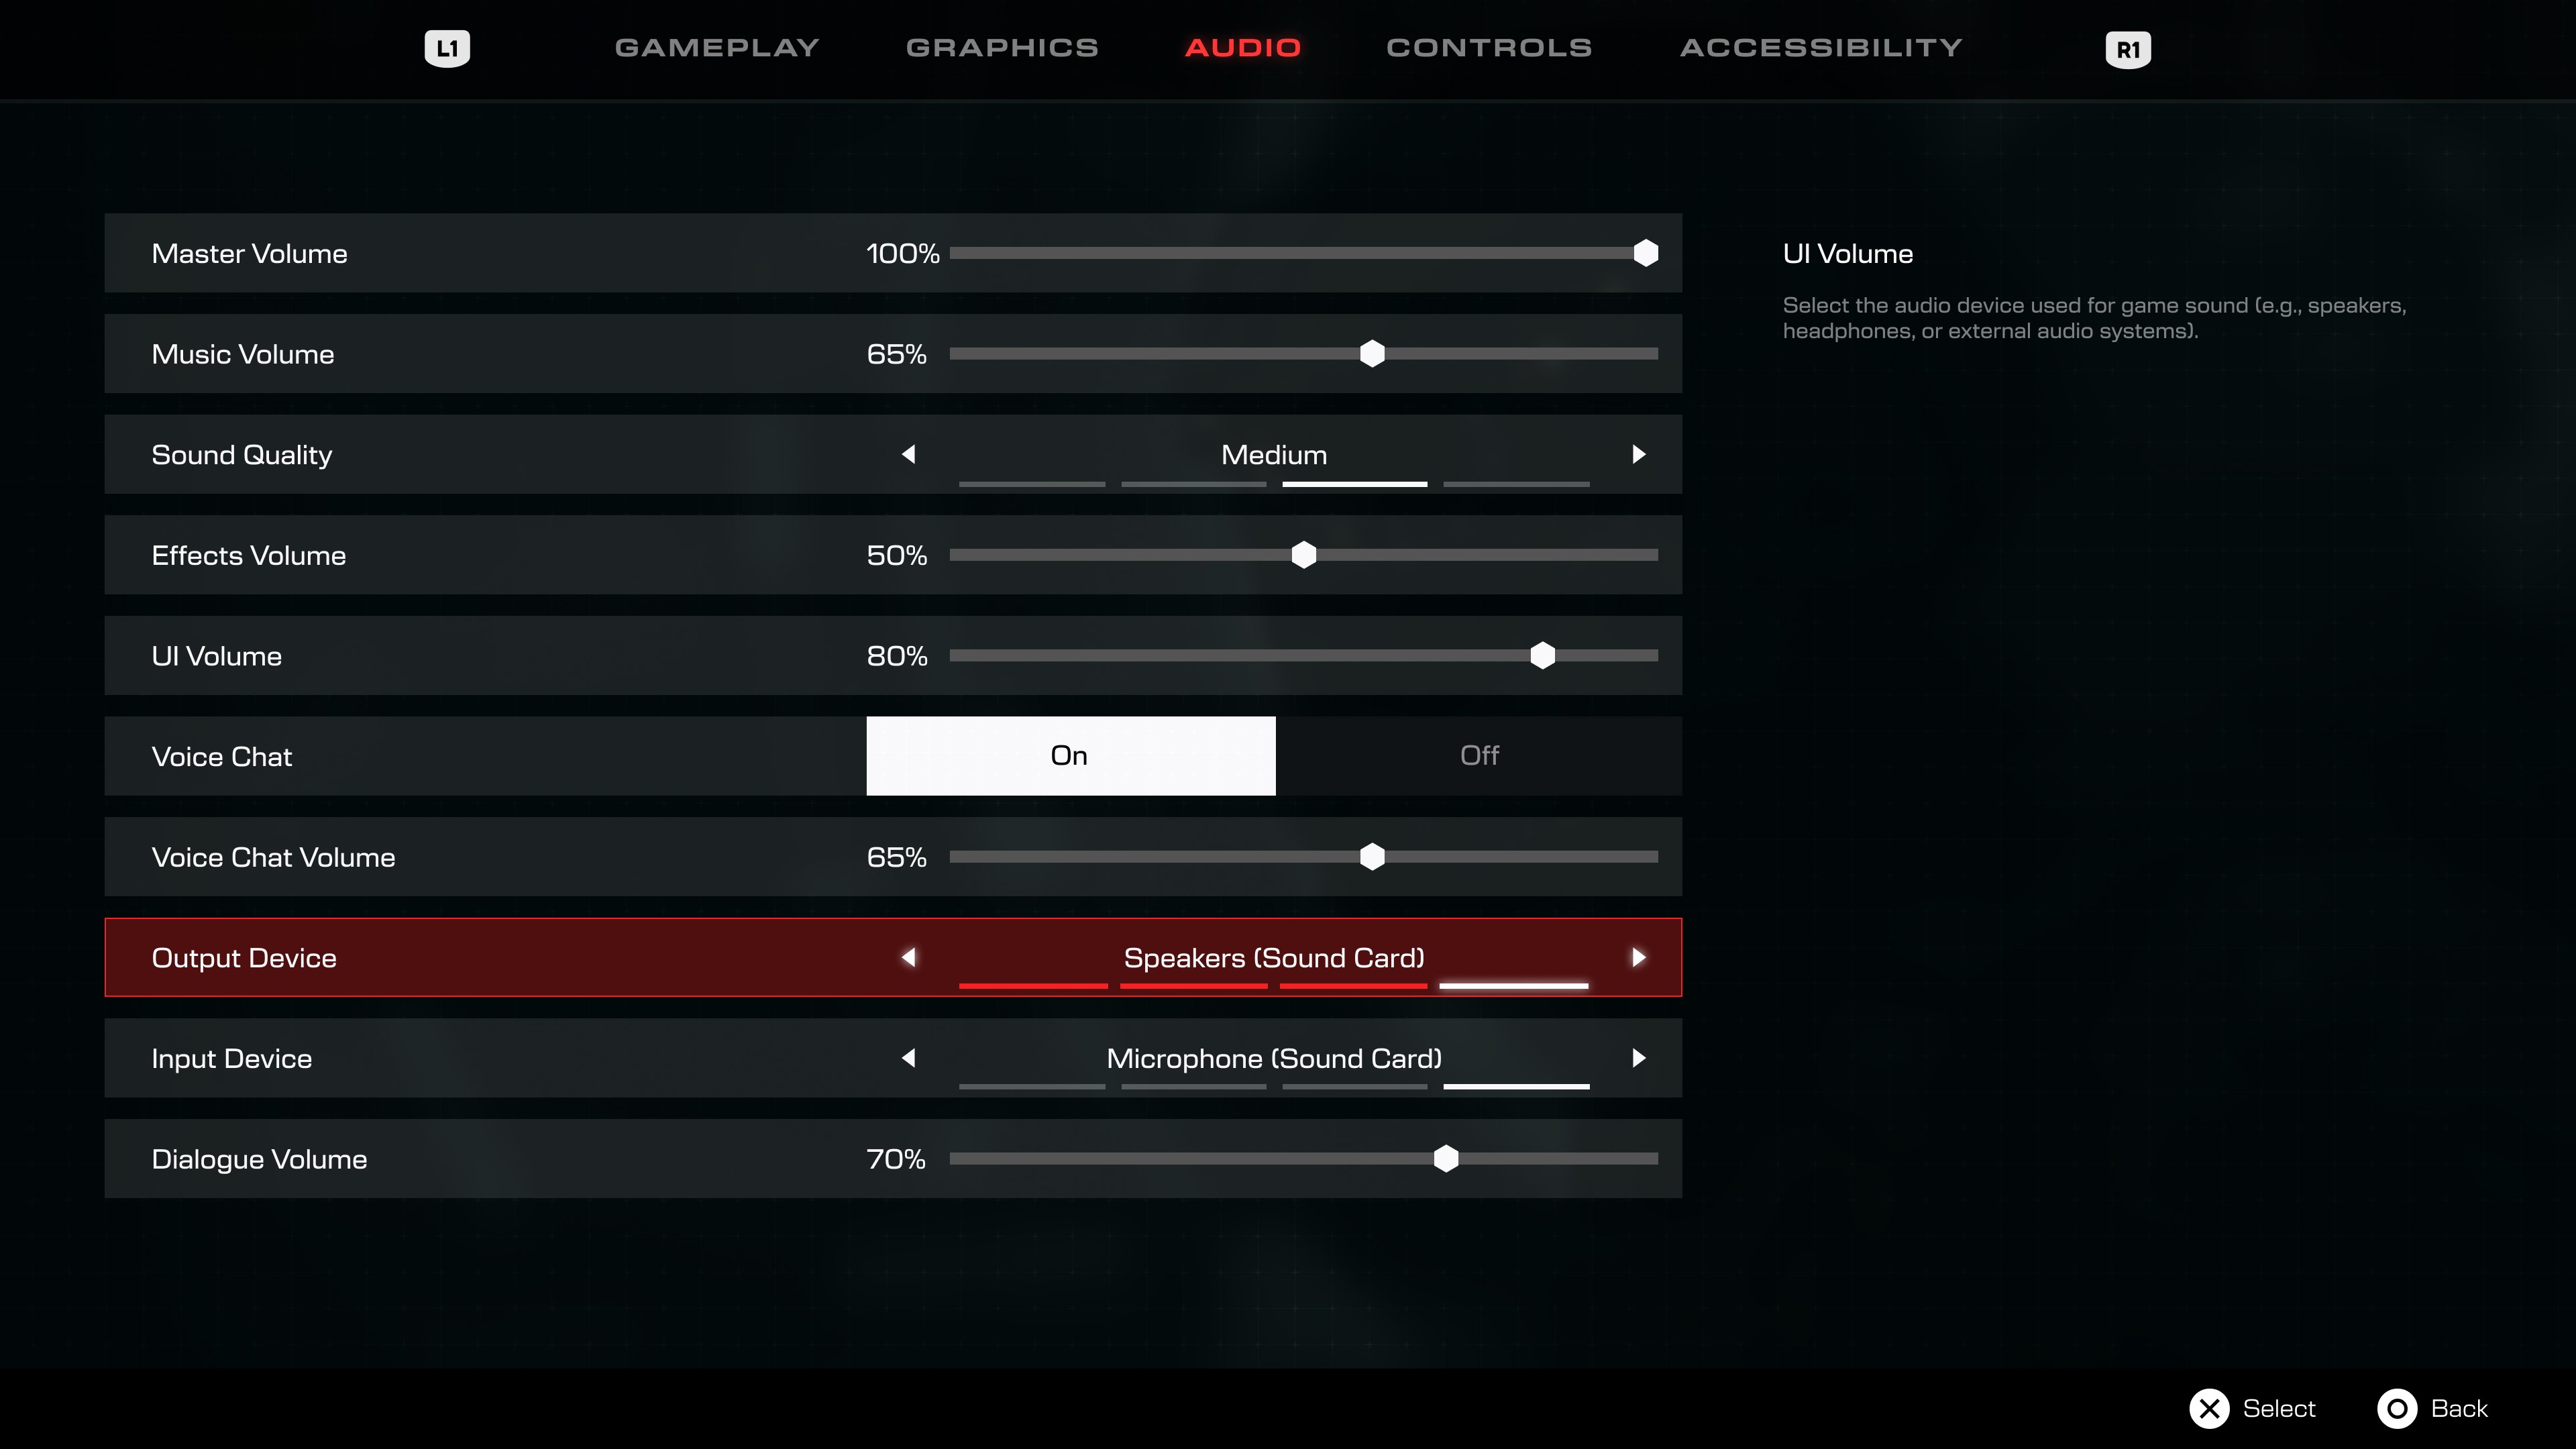2576x1449 pixels.
Task: Click the Master Volume slider handle
Action: coord(1645,253)
